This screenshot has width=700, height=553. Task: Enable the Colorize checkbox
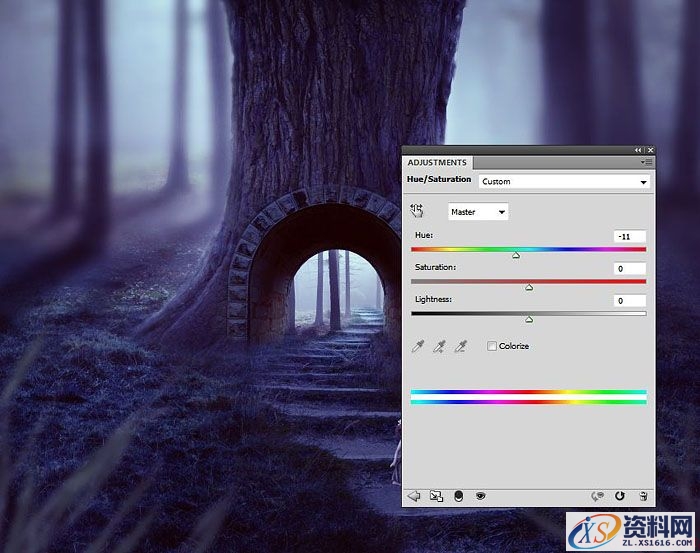pos(492,346)
